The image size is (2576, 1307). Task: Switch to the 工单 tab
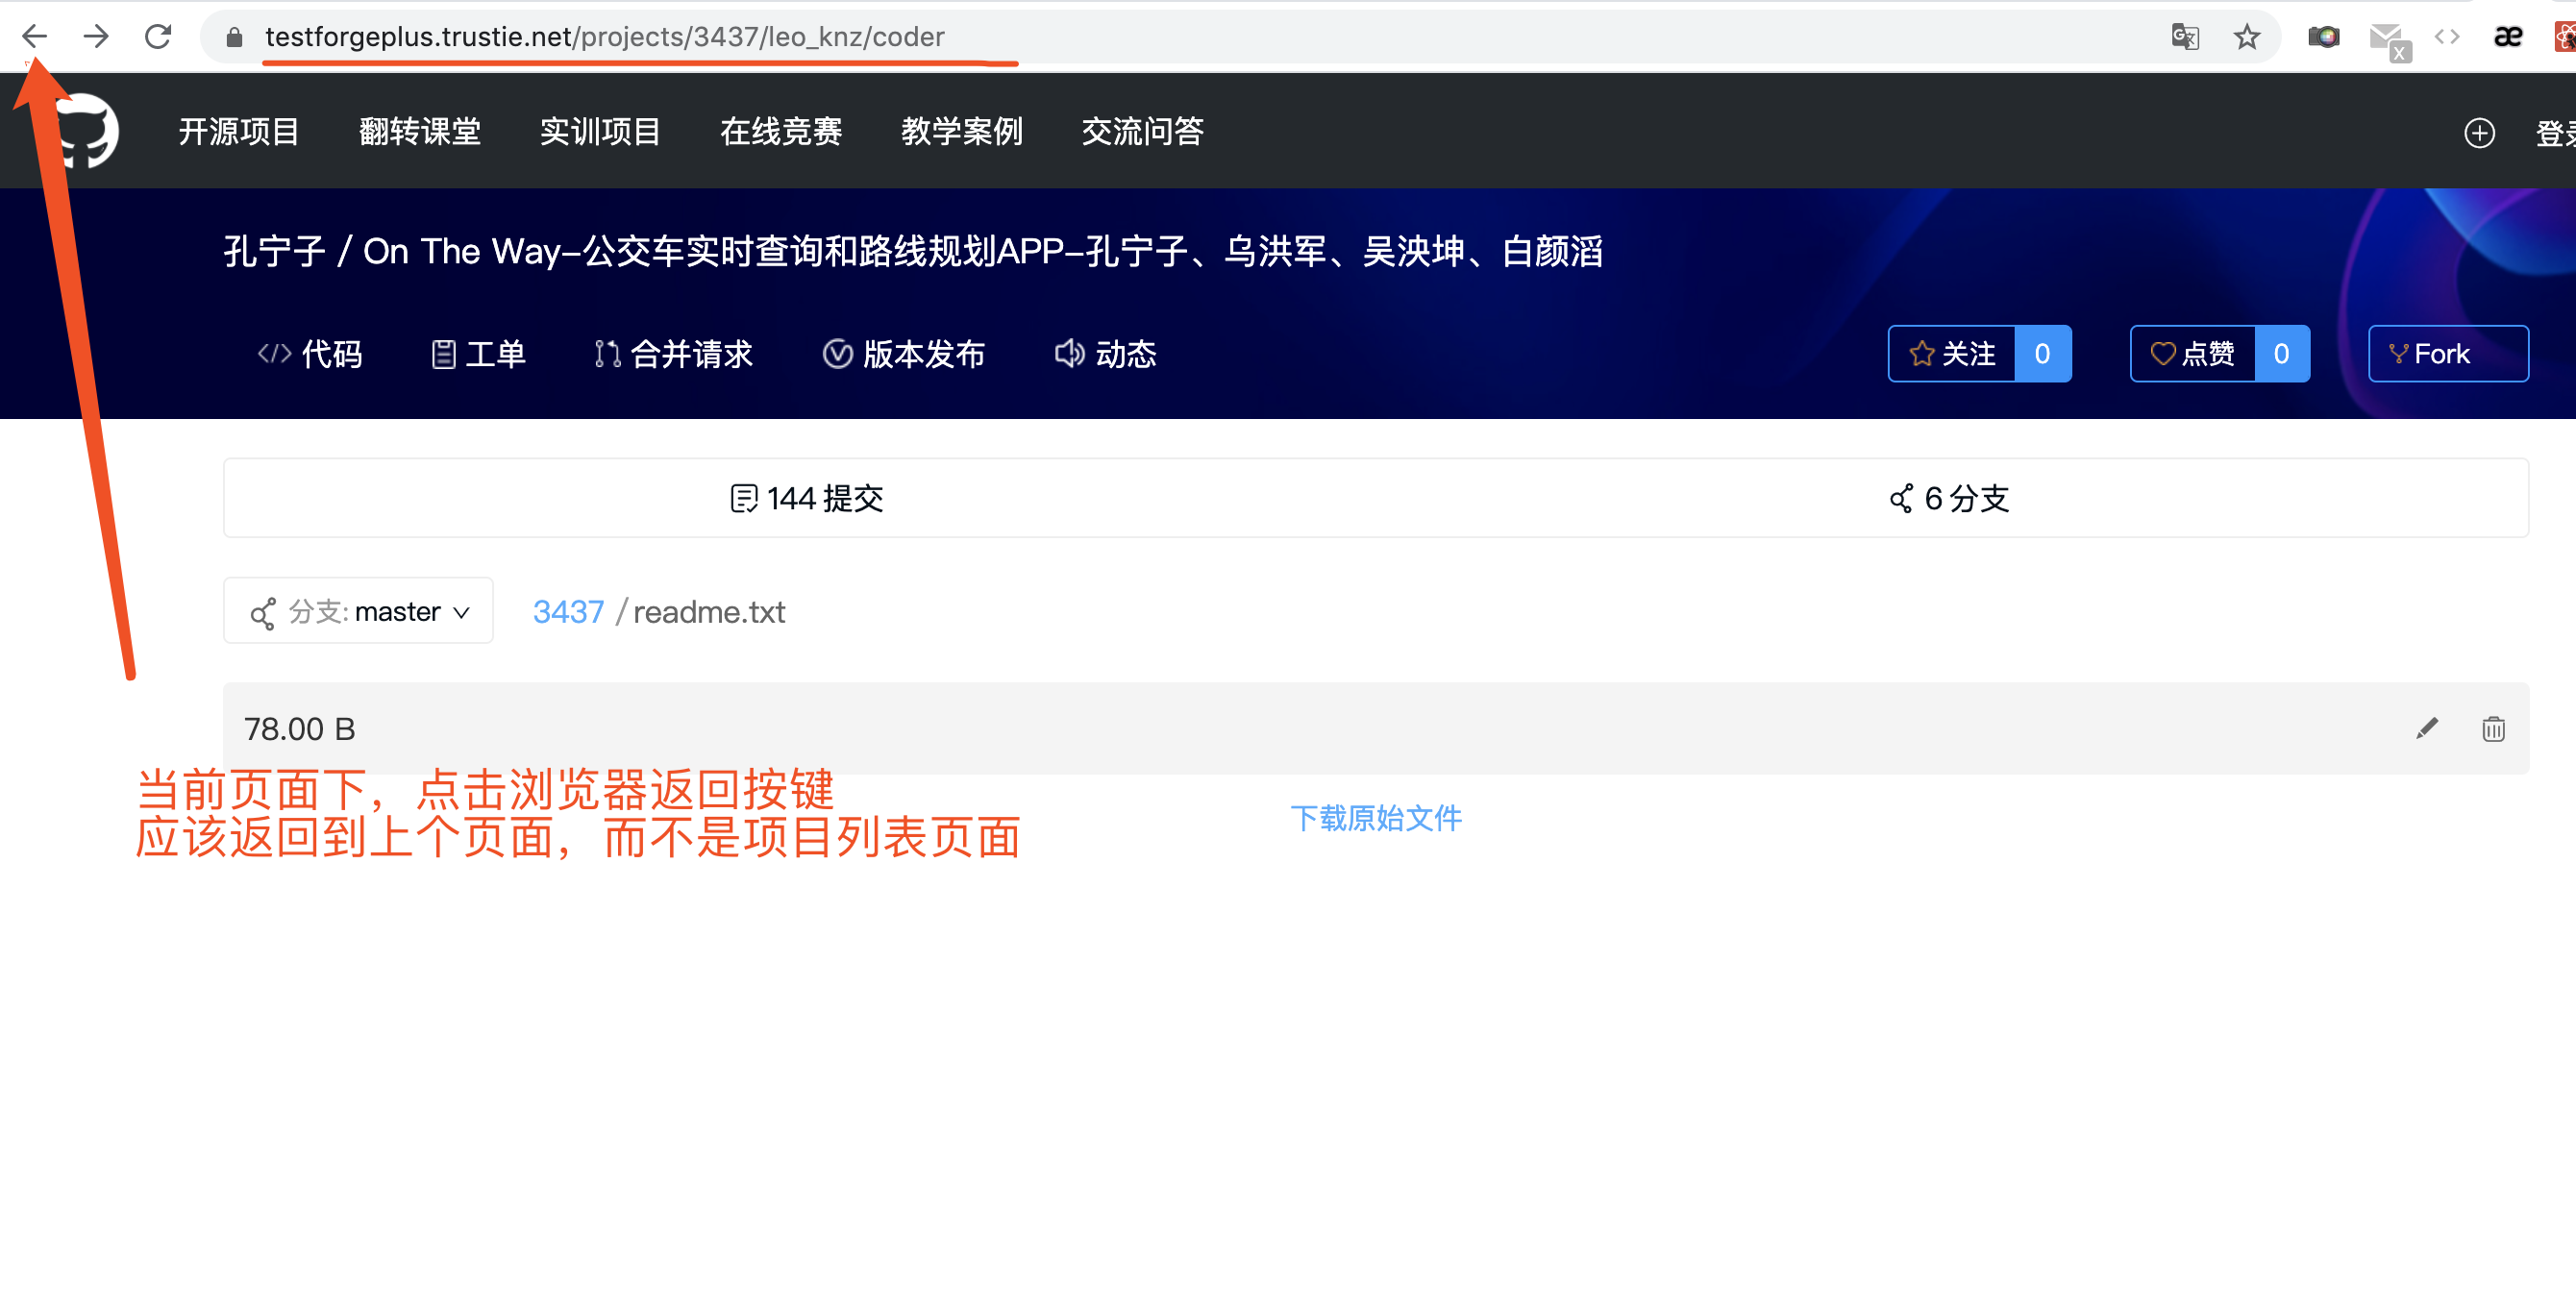478,354
